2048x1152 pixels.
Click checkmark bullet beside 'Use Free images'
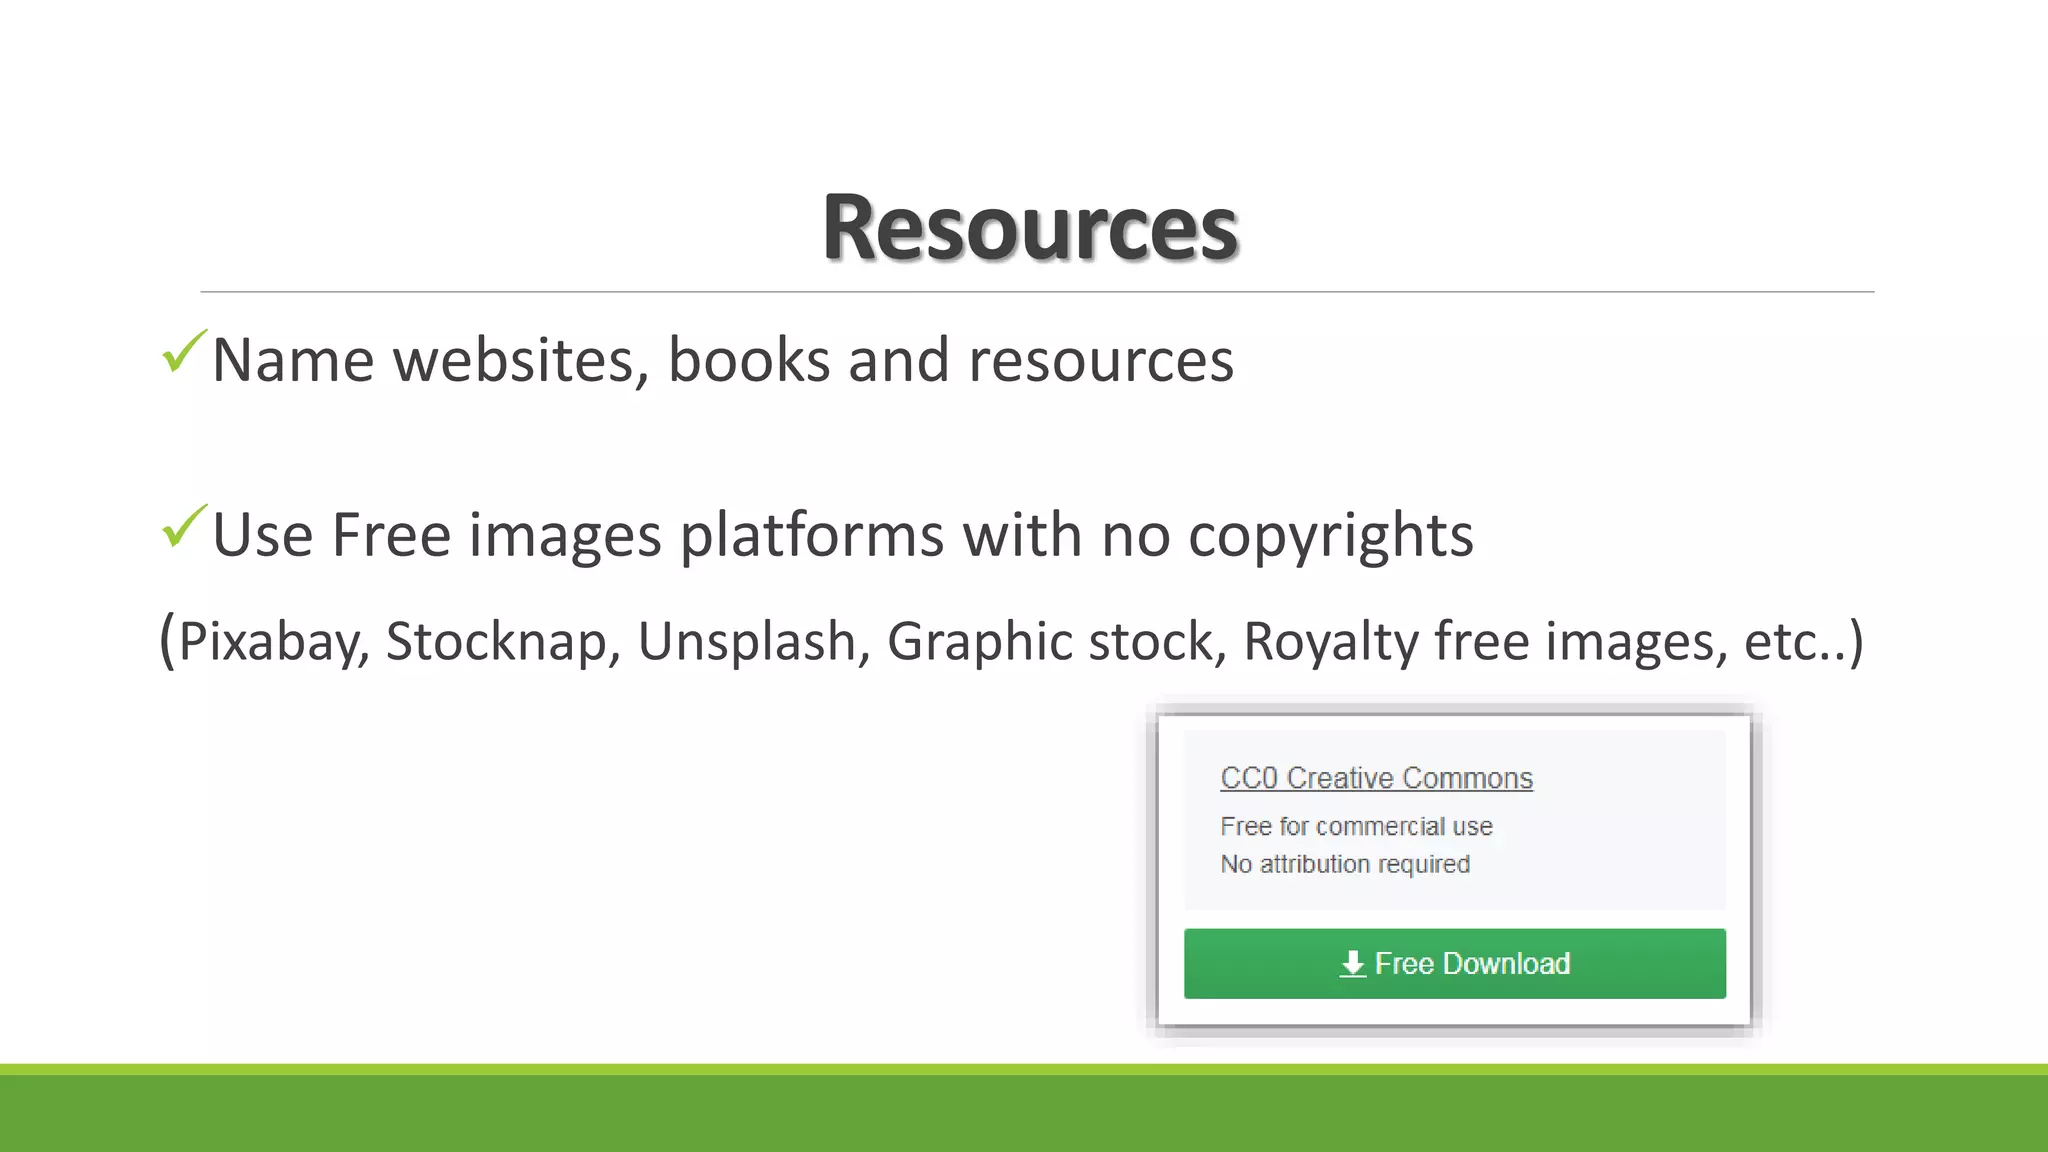pyautogui.click(x=184, y=527)
